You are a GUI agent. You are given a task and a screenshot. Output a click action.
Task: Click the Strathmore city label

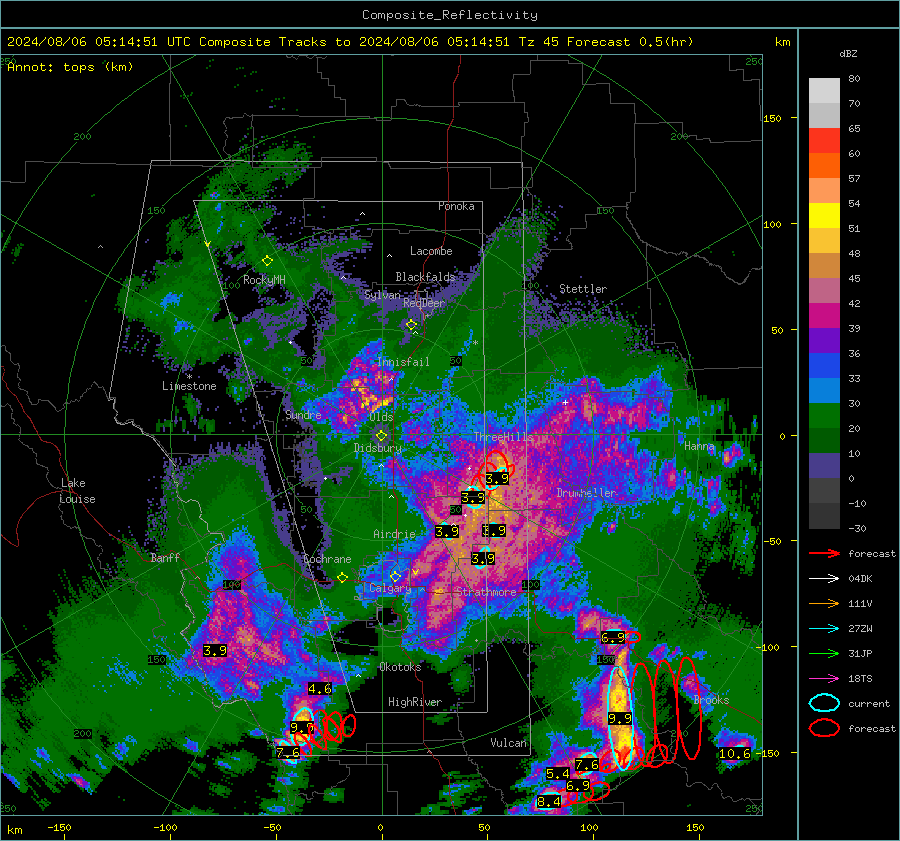coord(486,592)
